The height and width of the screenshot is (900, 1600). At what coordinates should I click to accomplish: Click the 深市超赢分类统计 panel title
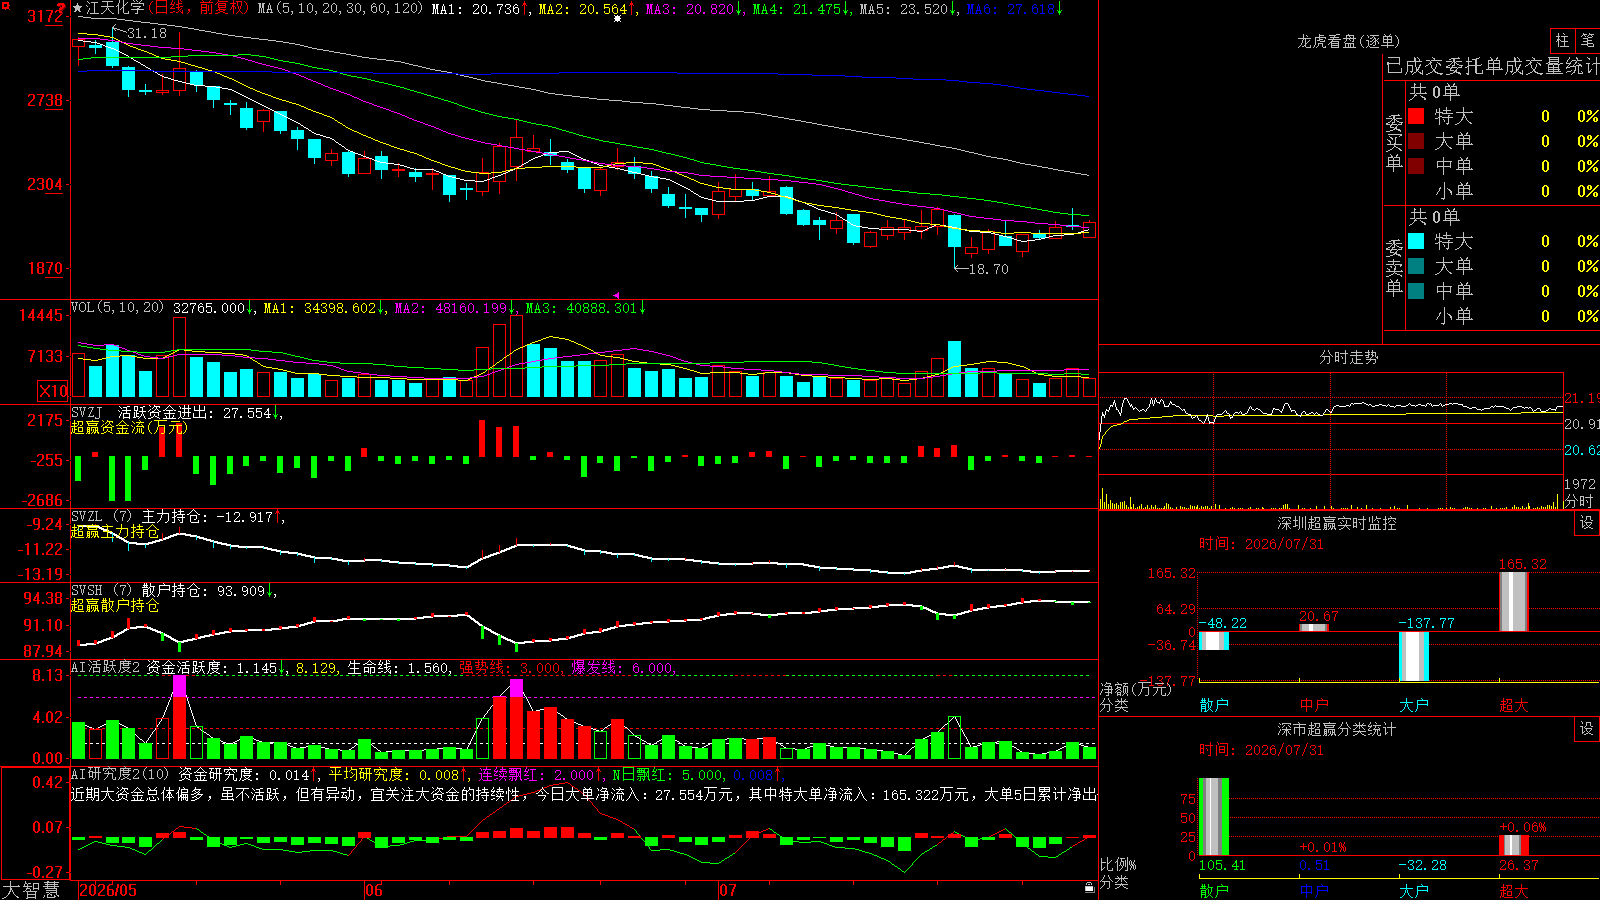coord(1336,730)
